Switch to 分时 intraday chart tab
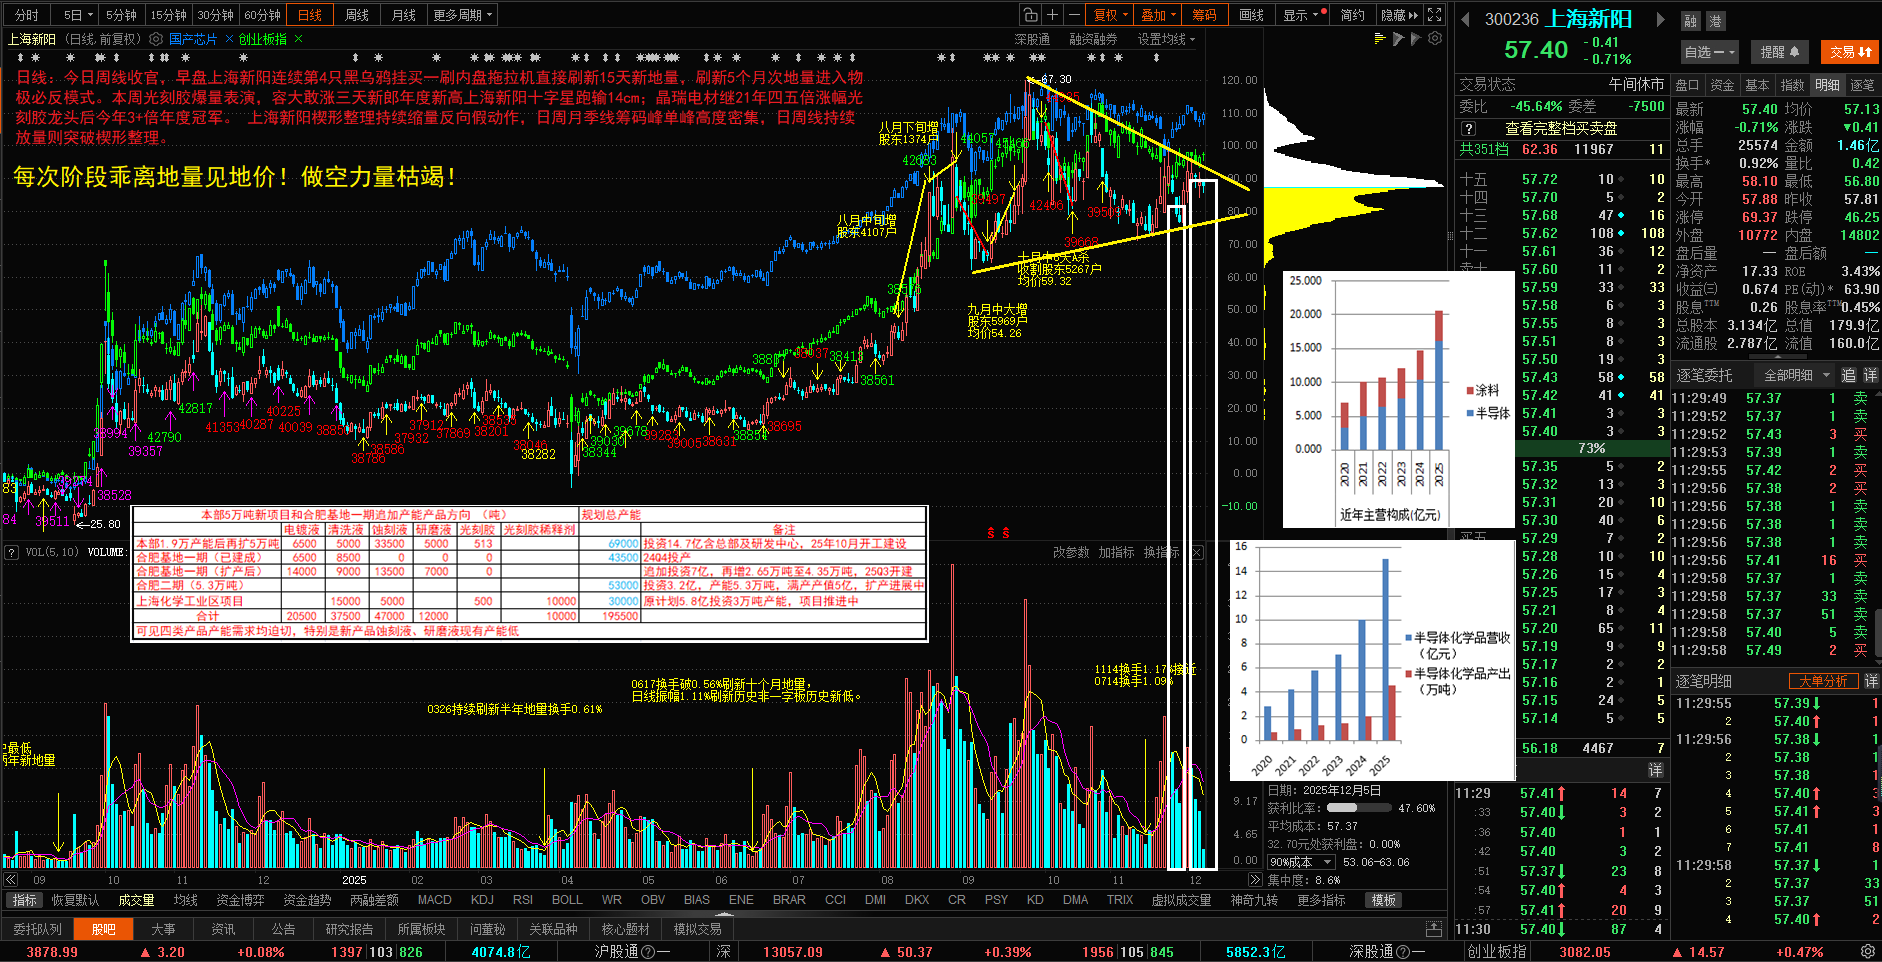 tap(26, 15)
